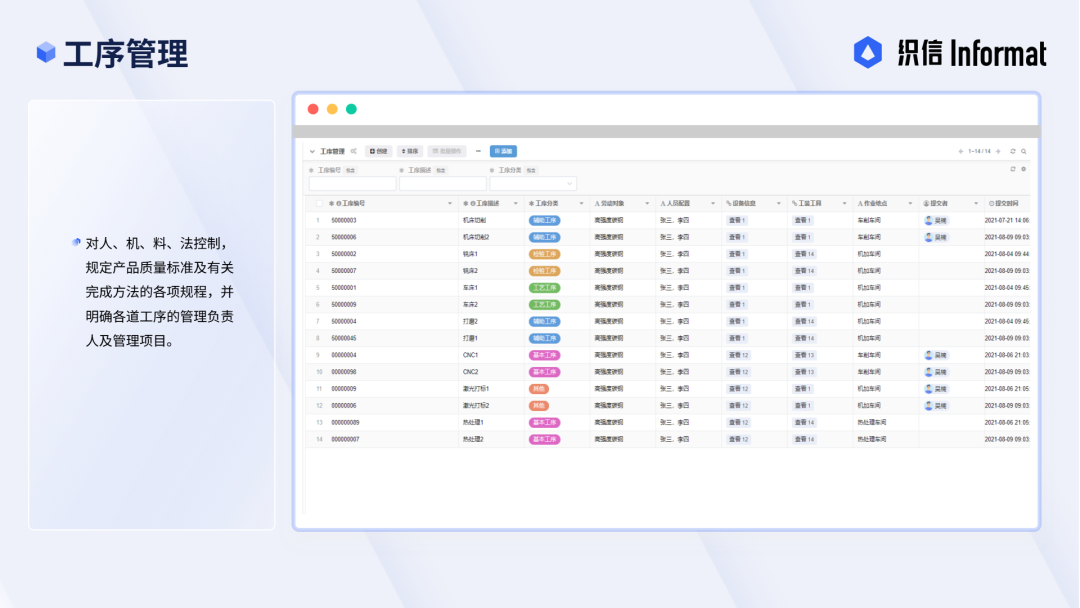Refresh the table using the top toolbar refresh icon

1012,151
